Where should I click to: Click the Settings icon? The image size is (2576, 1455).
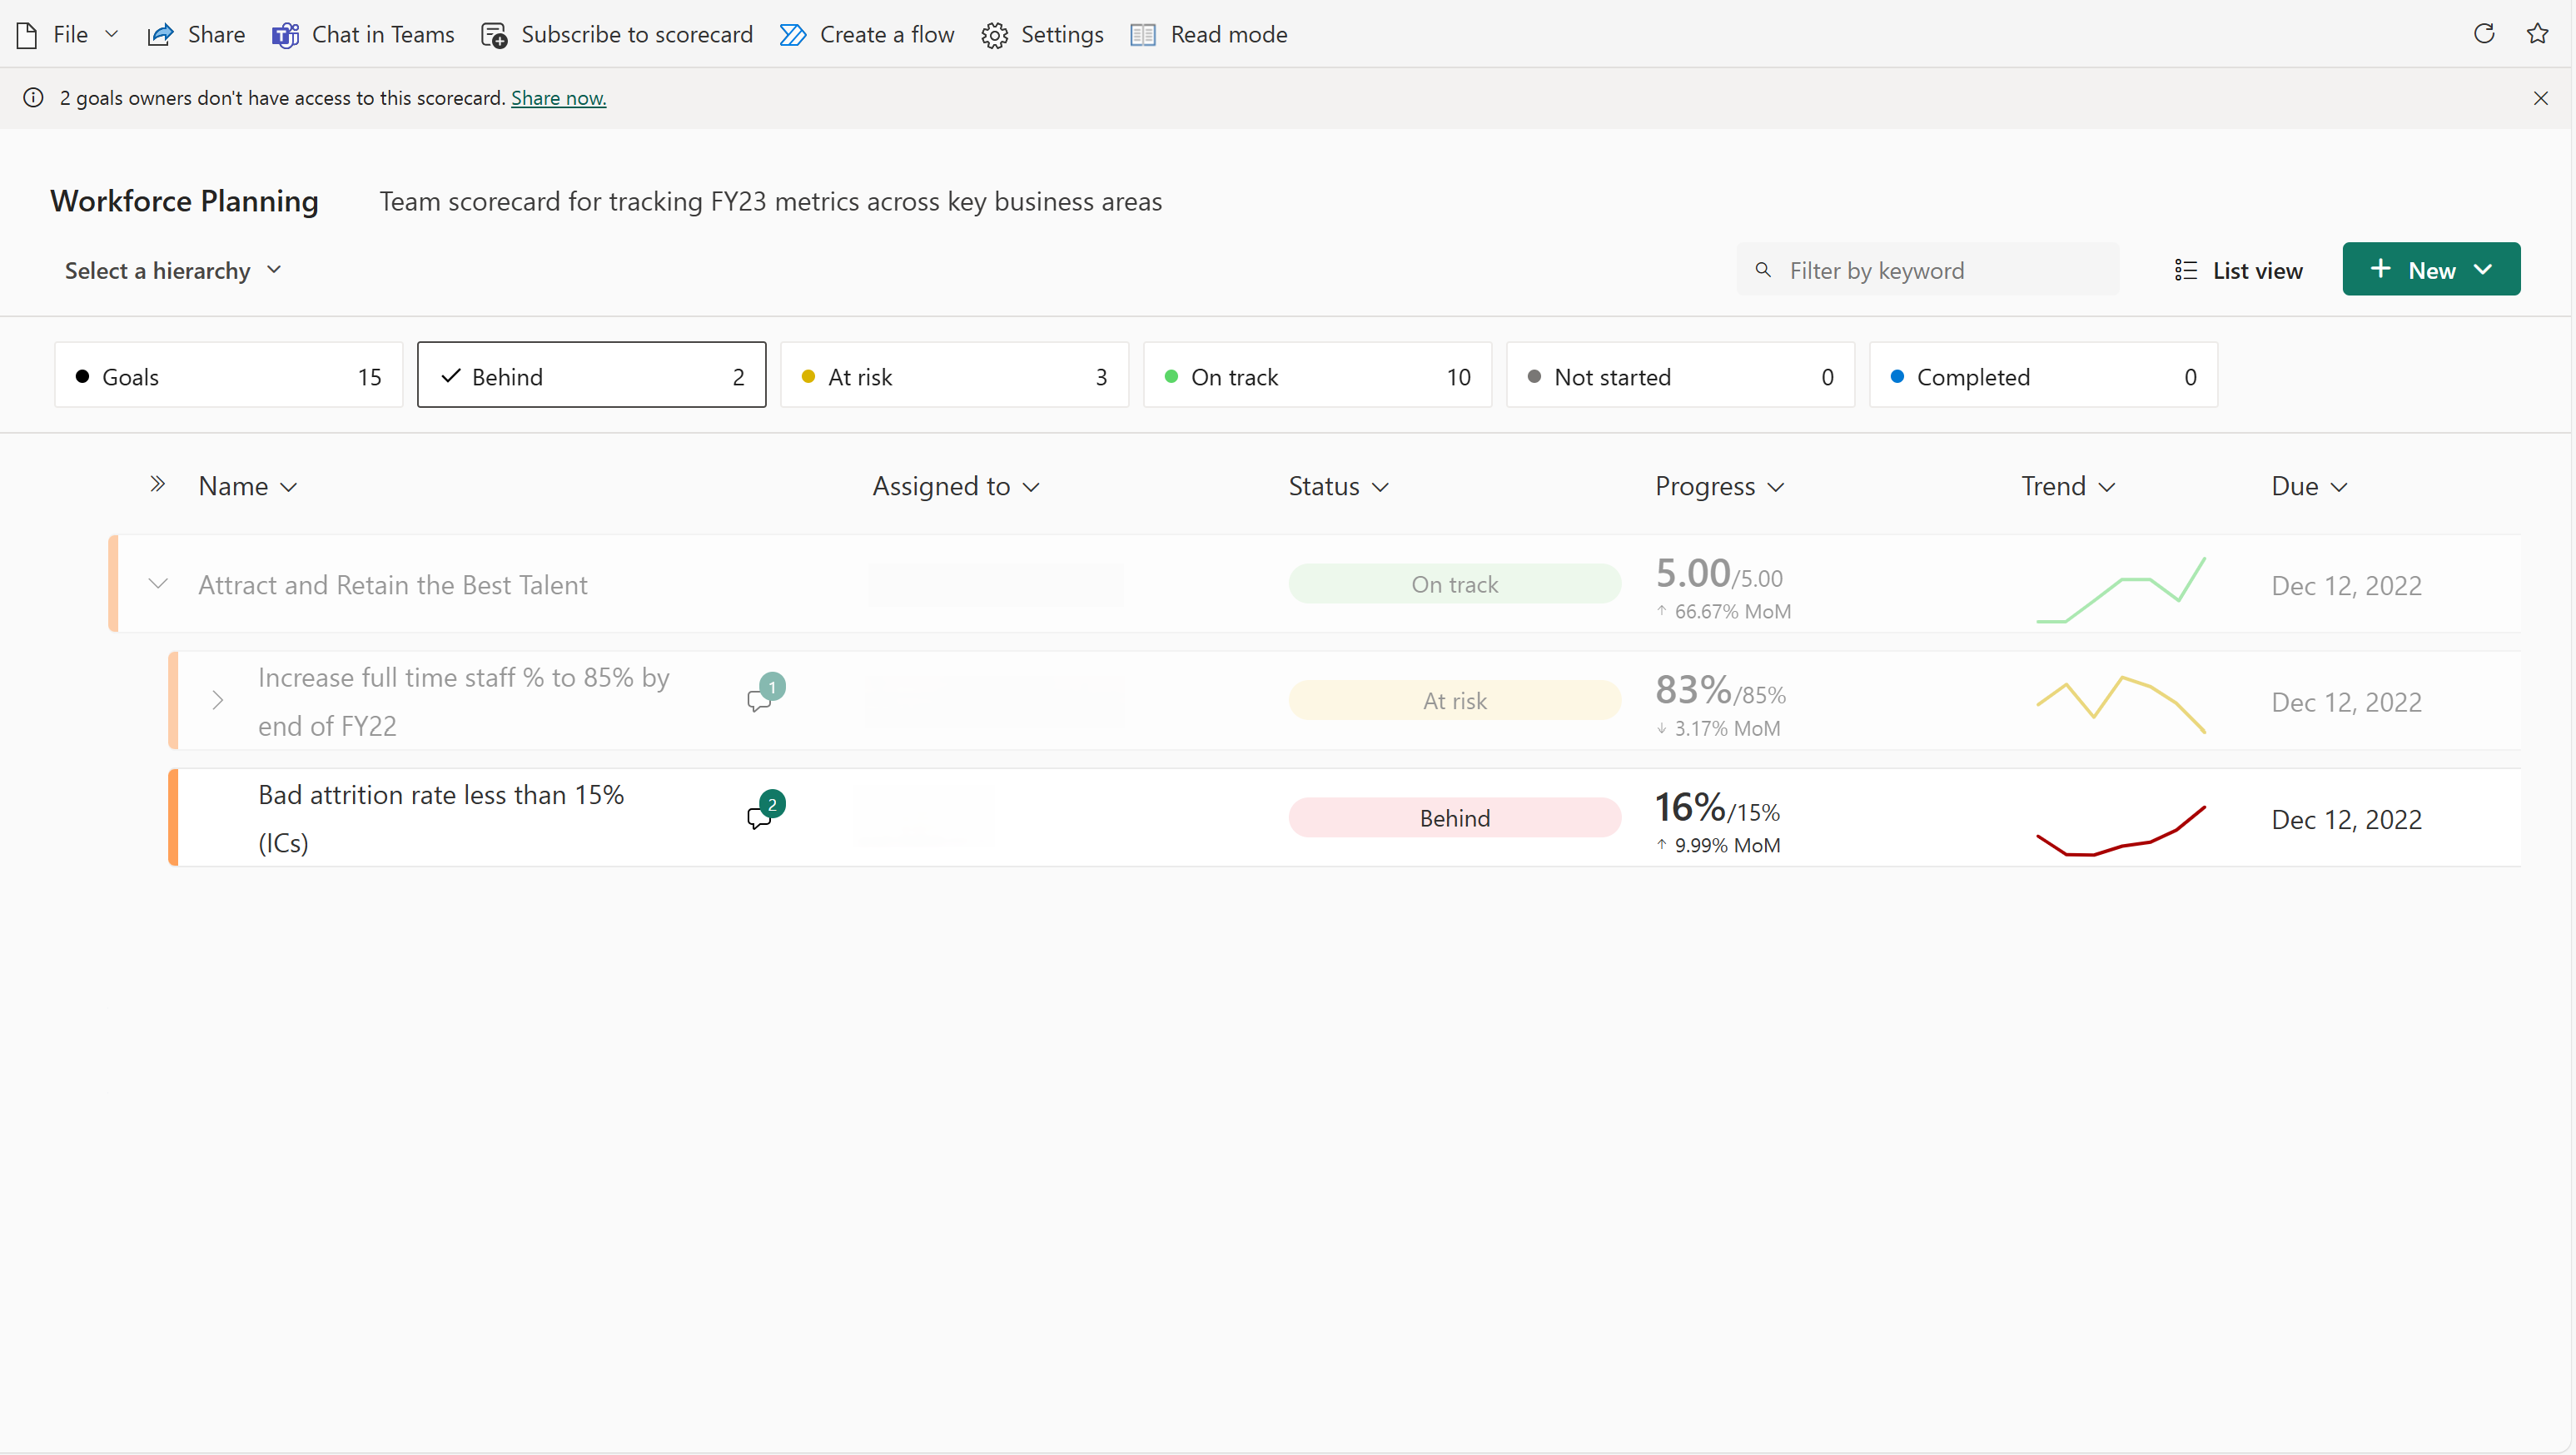[997, 32]
